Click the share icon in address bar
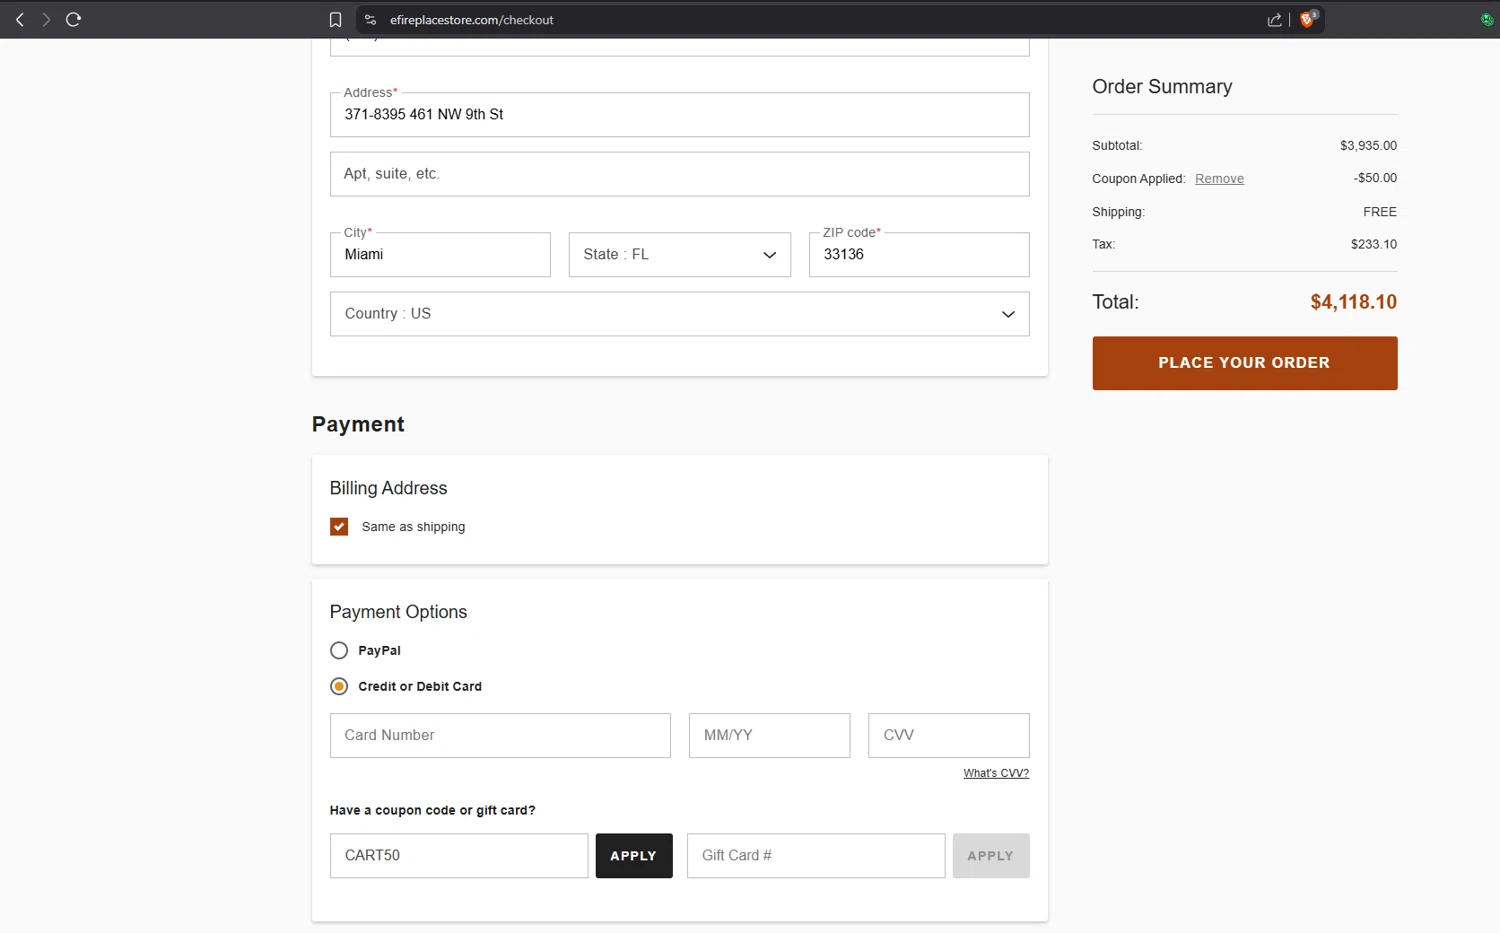Viewport: 1500px width, 933px height. (x=1274, y=20)
